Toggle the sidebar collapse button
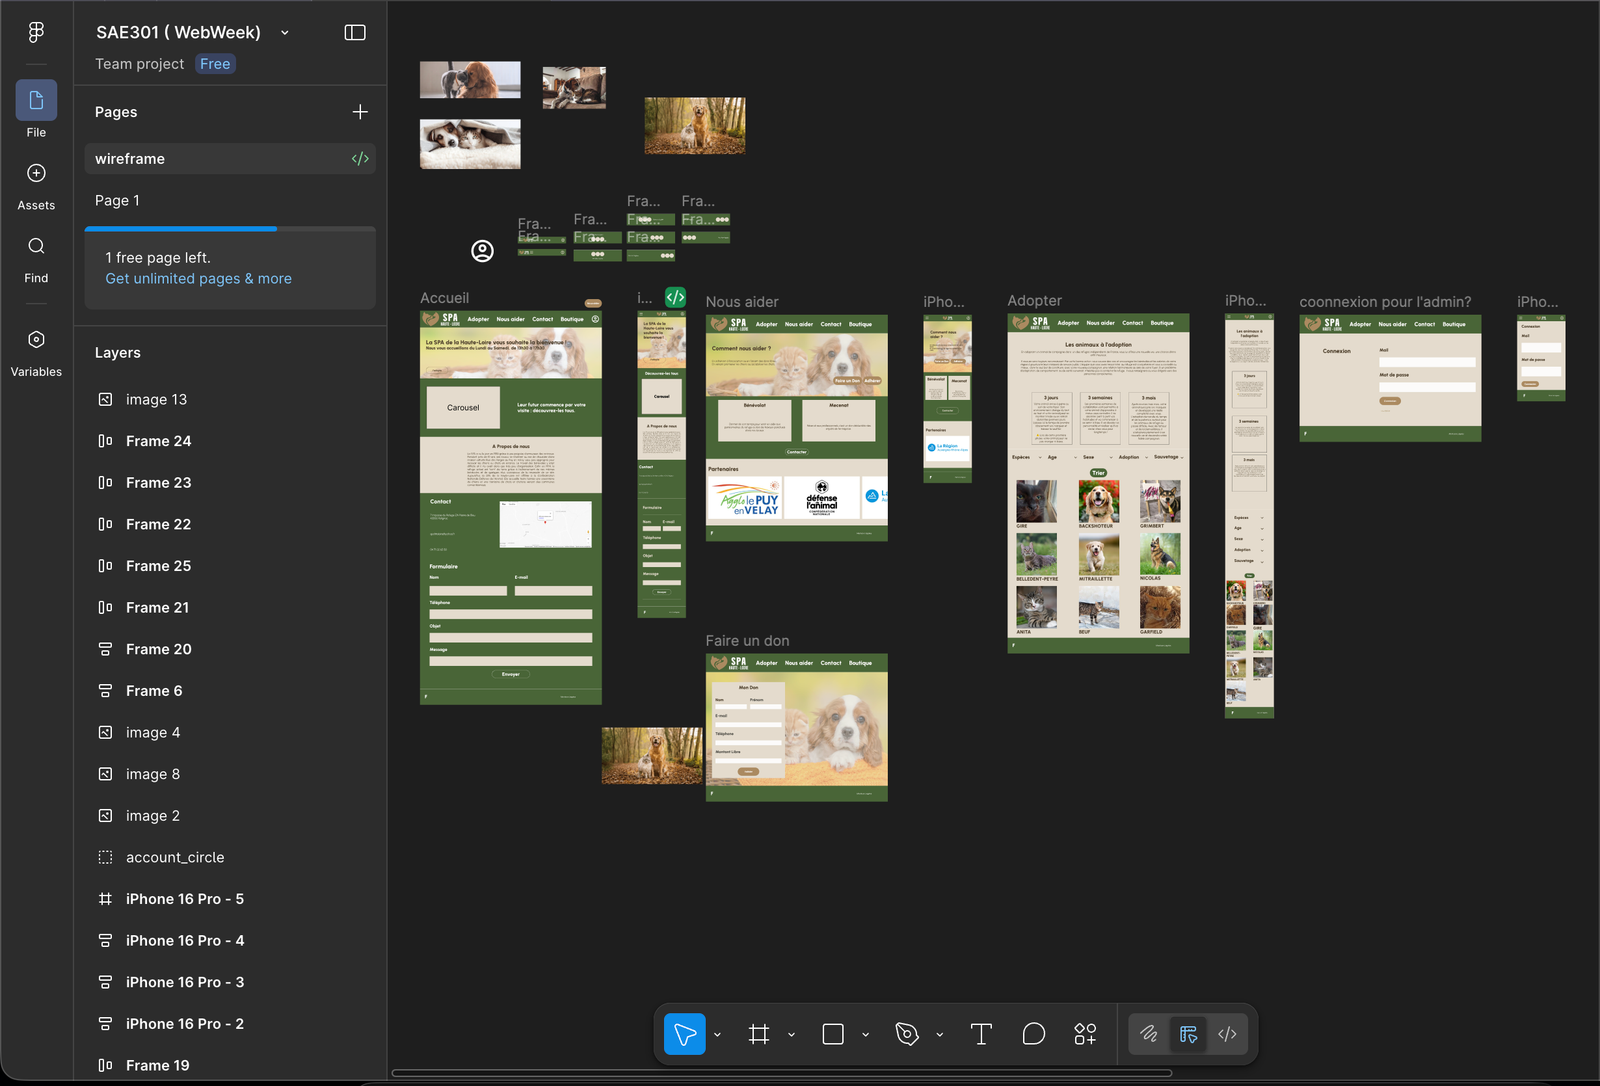The width and height of the screenshot is (1600, 1086). coord(355,33)
